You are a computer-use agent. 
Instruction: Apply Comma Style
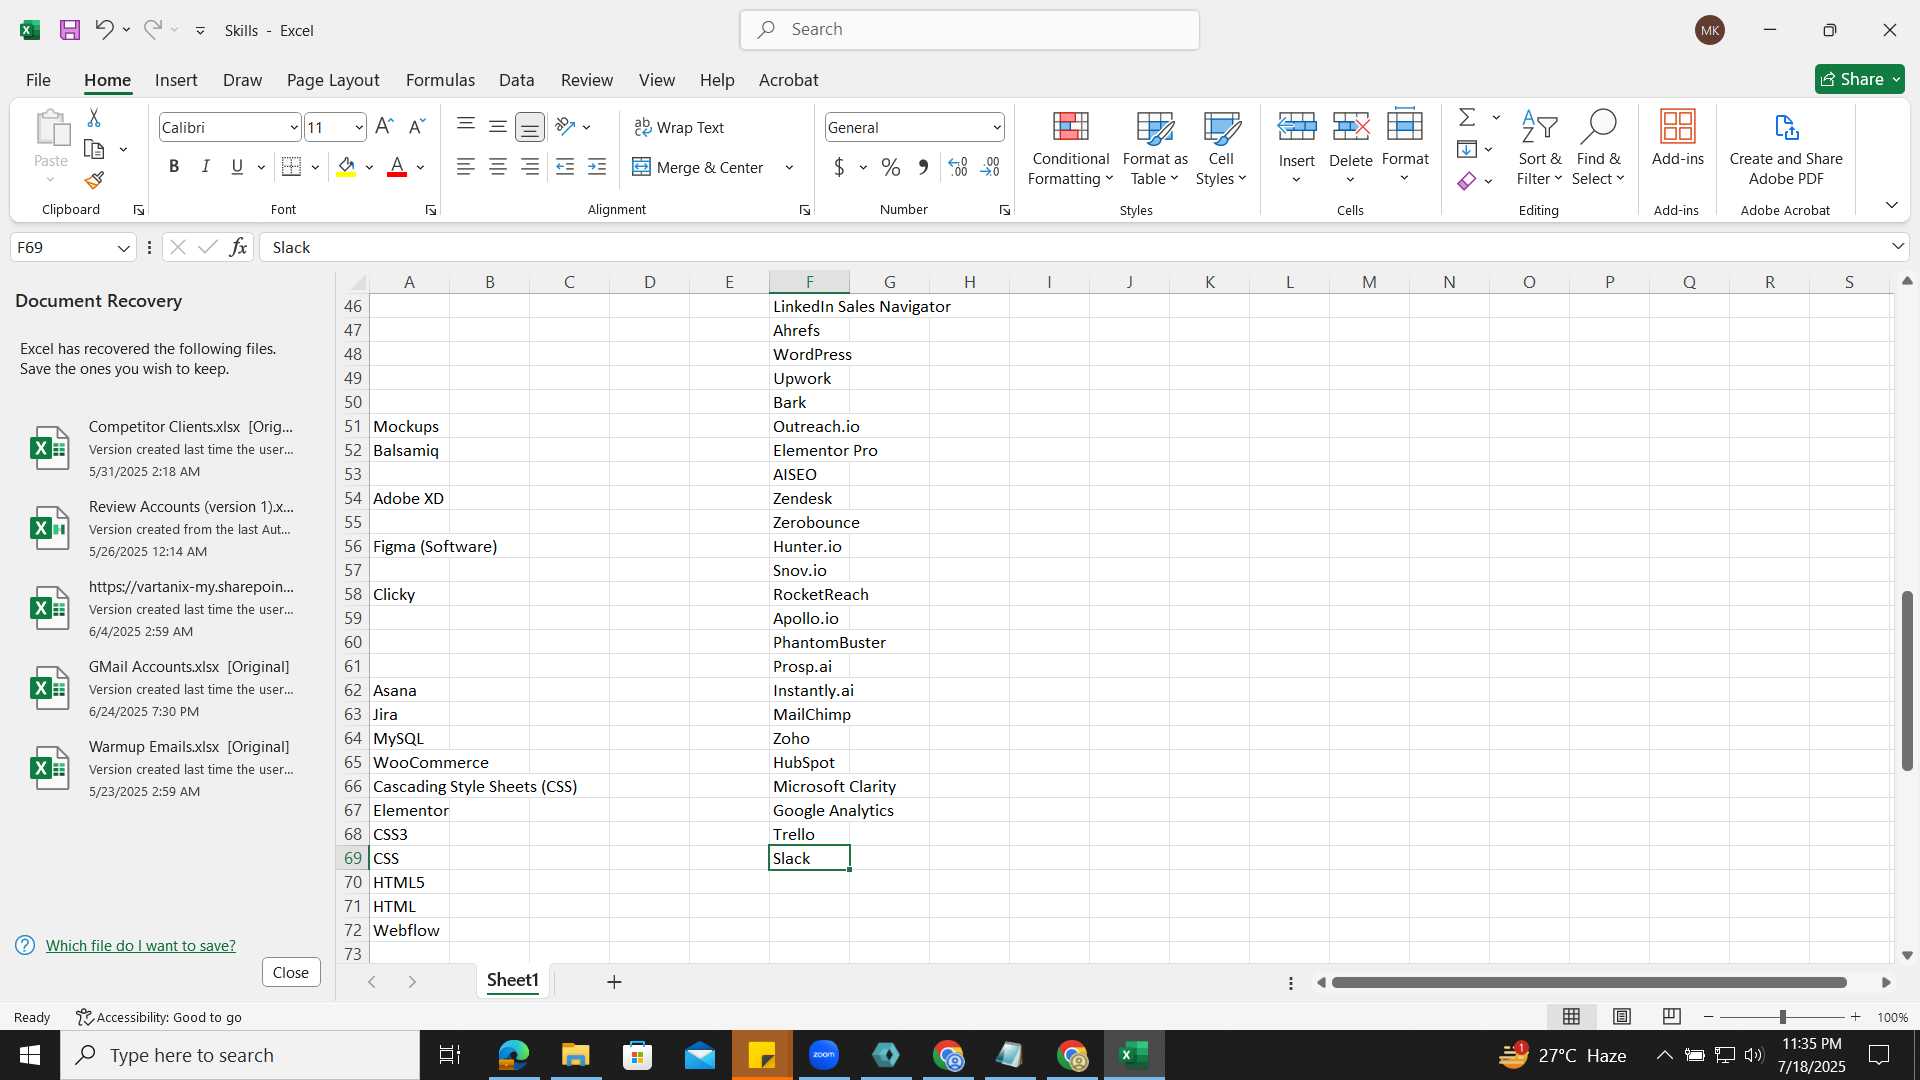tap(923, 167)
